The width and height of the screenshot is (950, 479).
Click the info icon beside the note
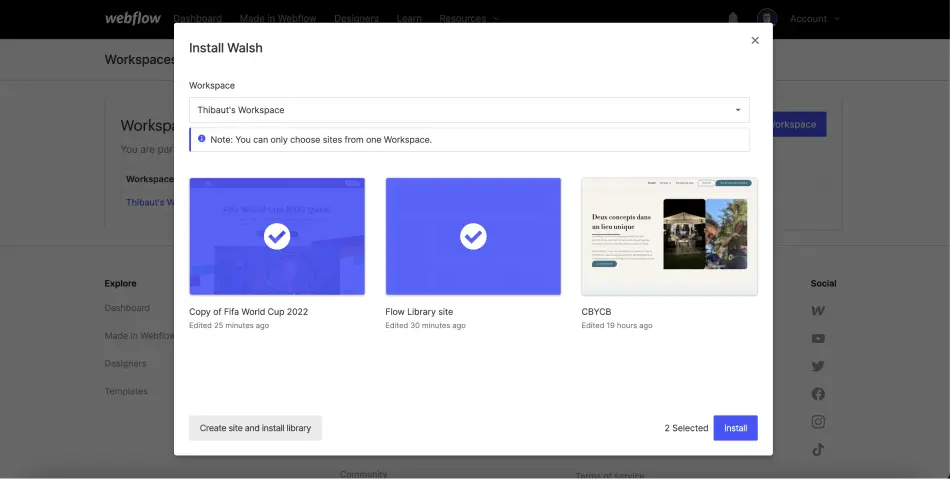pyautogui.click(x=202, y=139)
